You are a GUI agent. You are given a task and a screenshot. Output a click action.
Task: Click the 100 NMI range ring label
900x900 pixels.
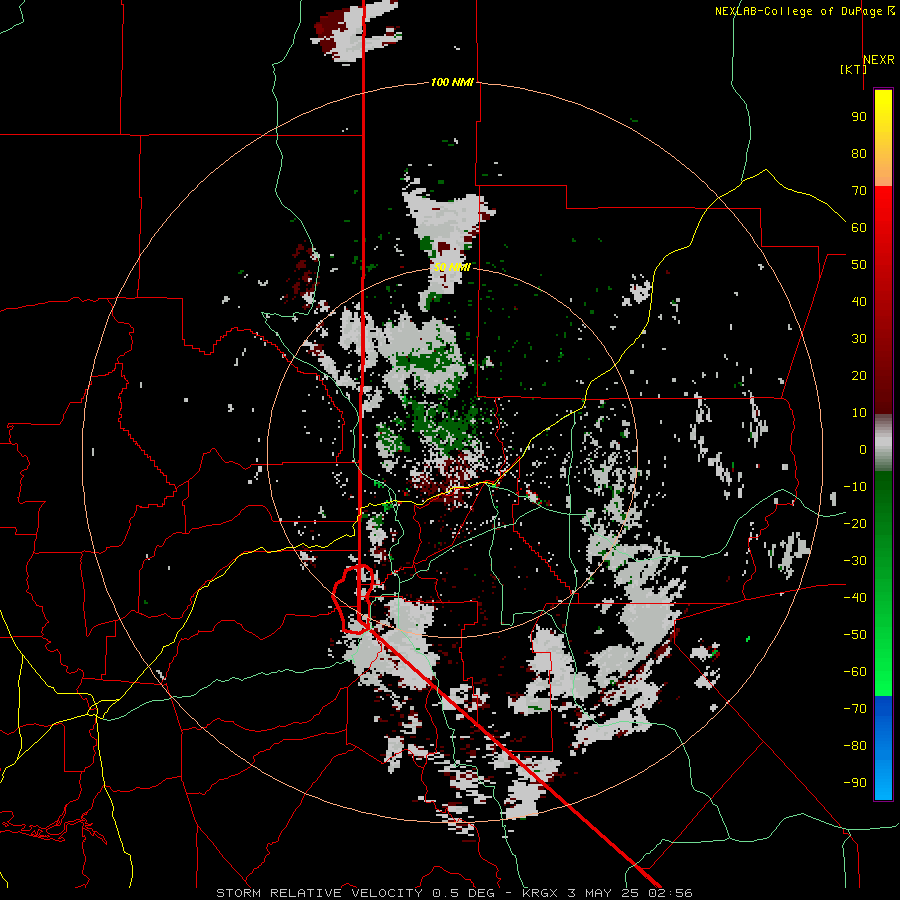coord(452,82)
